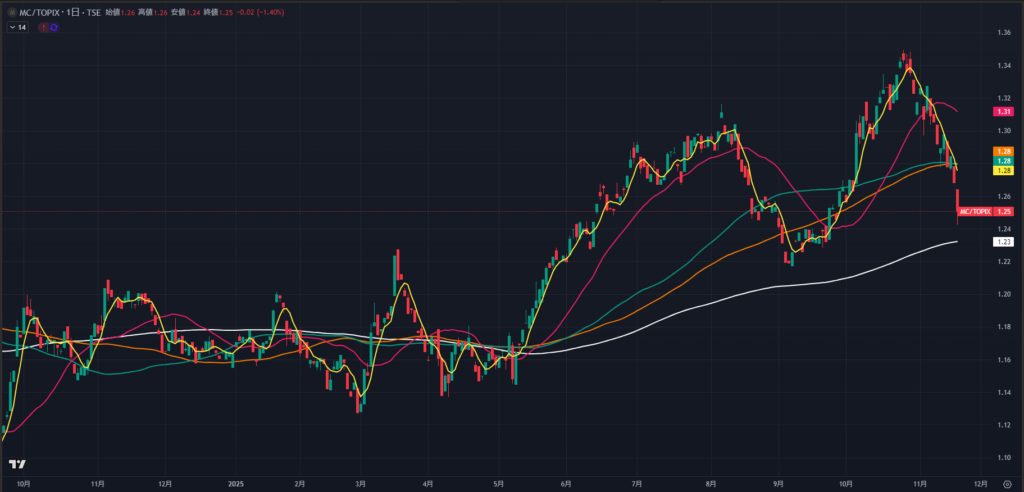Click the 2025 year marker on time axis
This screenshot has height=492, width=1024.
[x=237, y=482]
